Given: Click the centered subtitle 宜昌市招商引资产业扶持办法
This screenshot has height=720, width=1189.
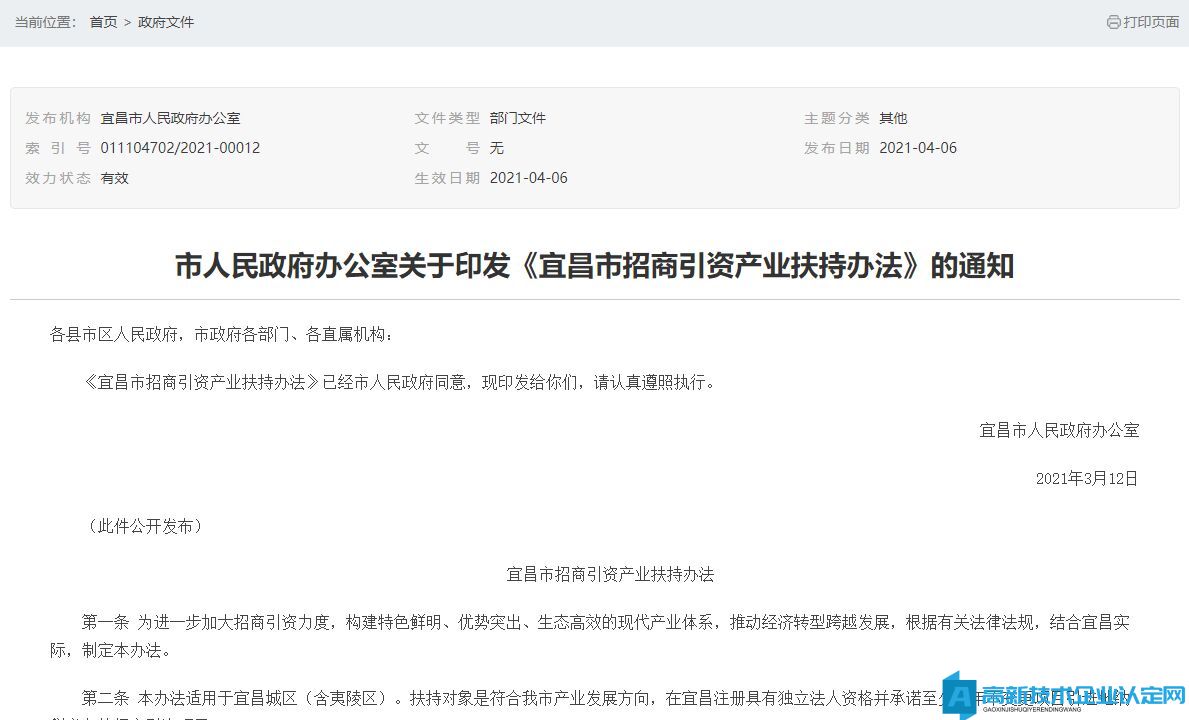Looking at the screenshot, I should pos(610,574).
